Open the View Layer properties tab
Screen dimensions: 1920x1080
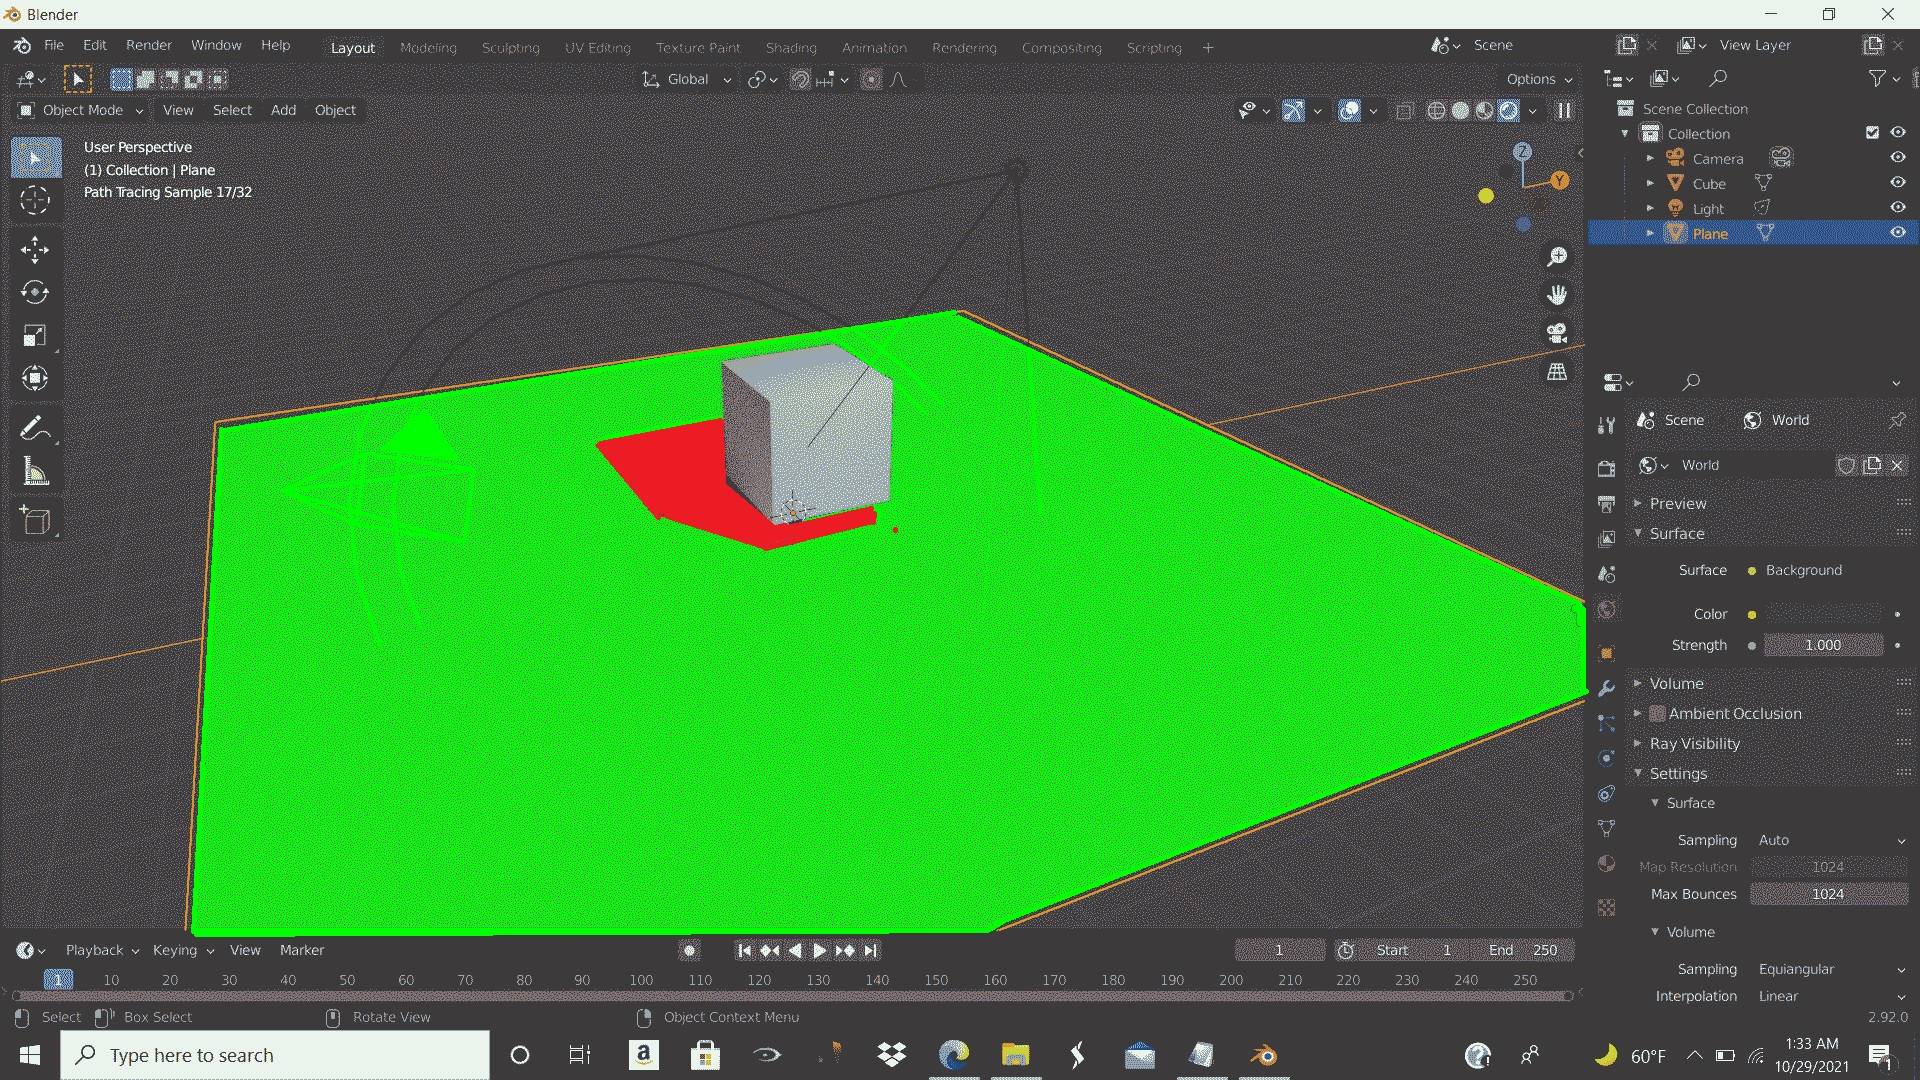[x=1606, y=538]
